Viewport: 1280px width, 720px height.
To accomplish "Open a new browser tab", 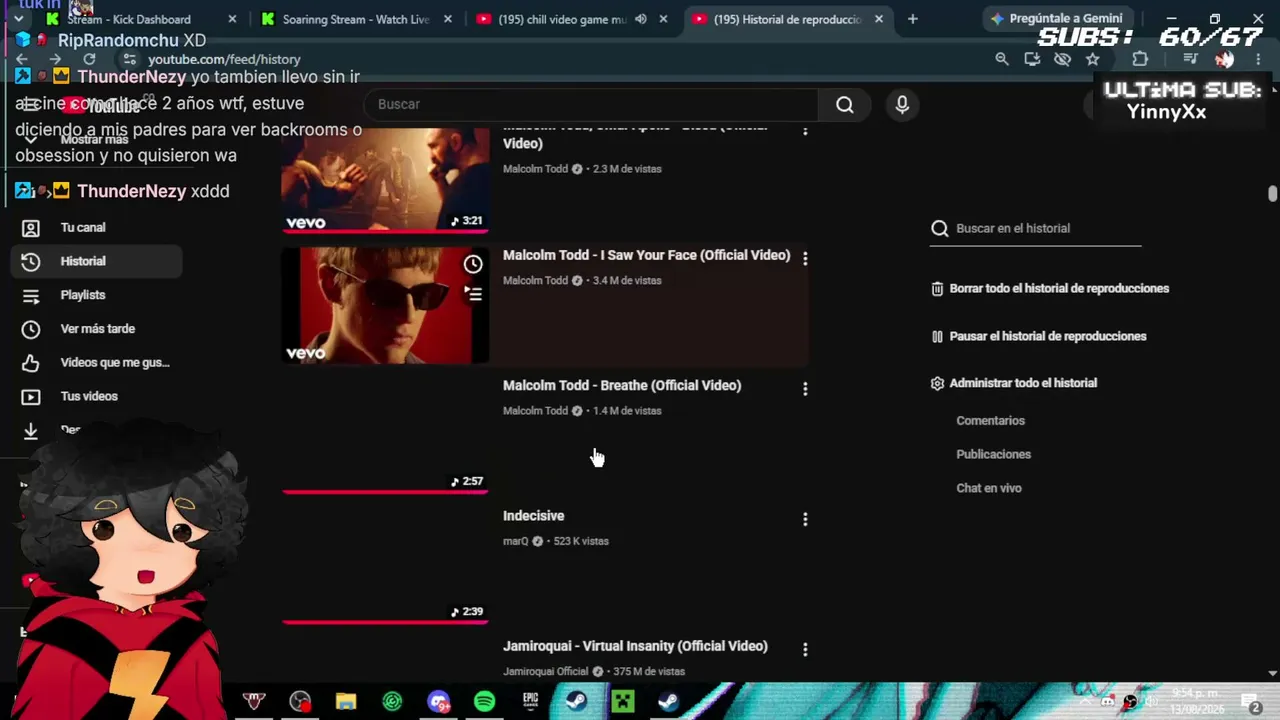I will coord(912,19).
